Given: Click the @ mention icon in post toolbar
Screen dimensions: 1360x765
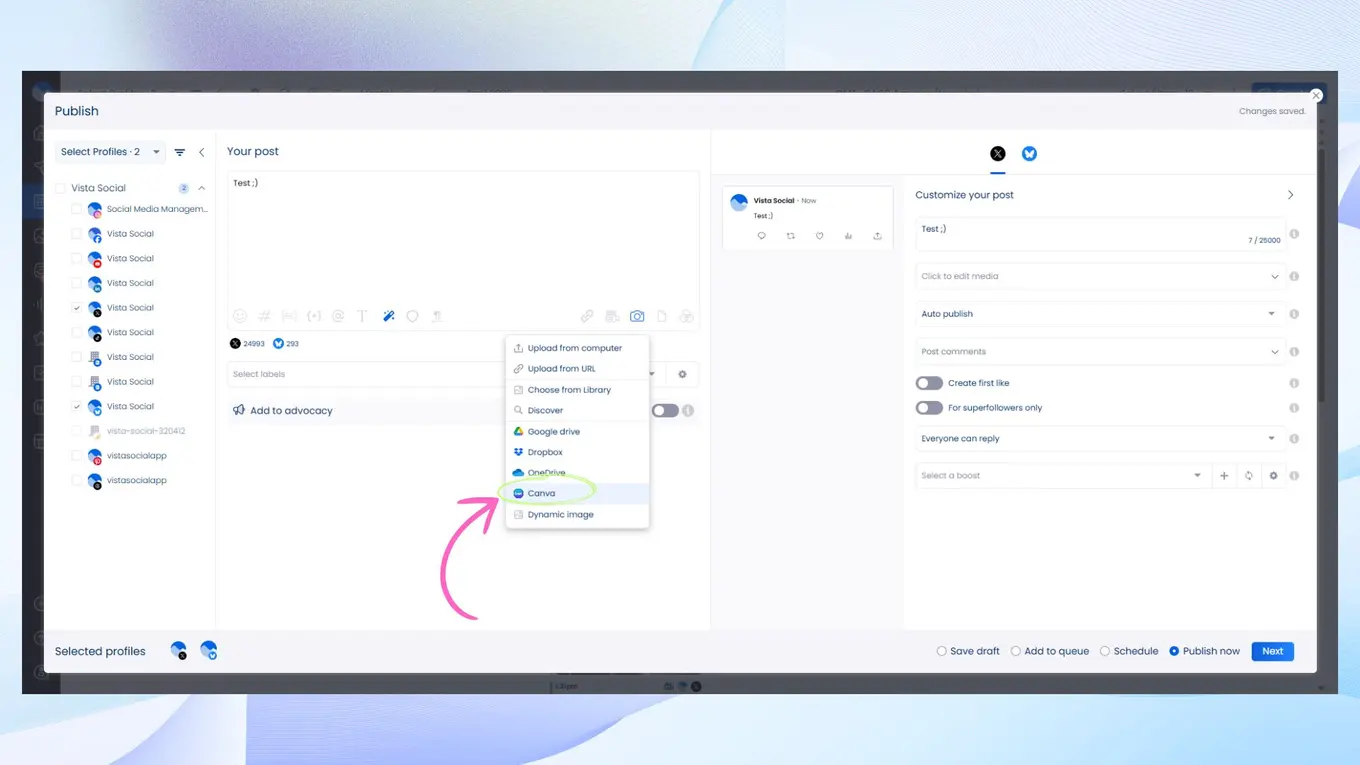Looking at the screenshot, I should click(338, 316).
